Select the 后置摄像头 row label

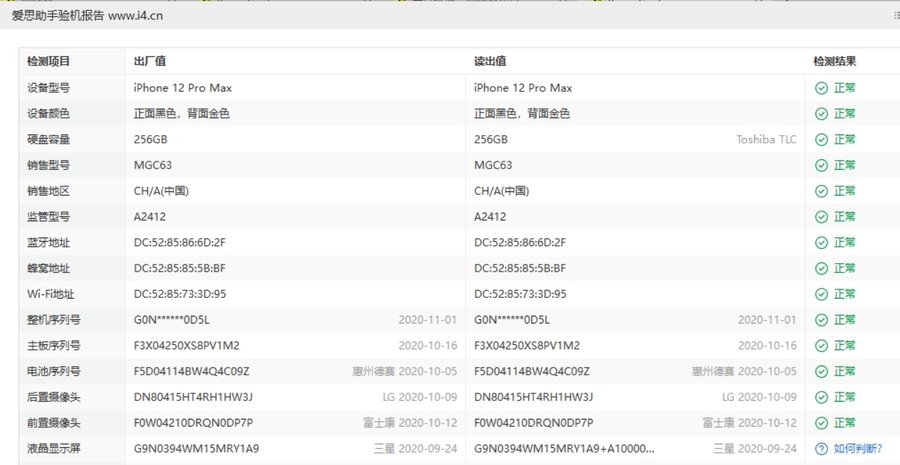(x=53, y=397)
